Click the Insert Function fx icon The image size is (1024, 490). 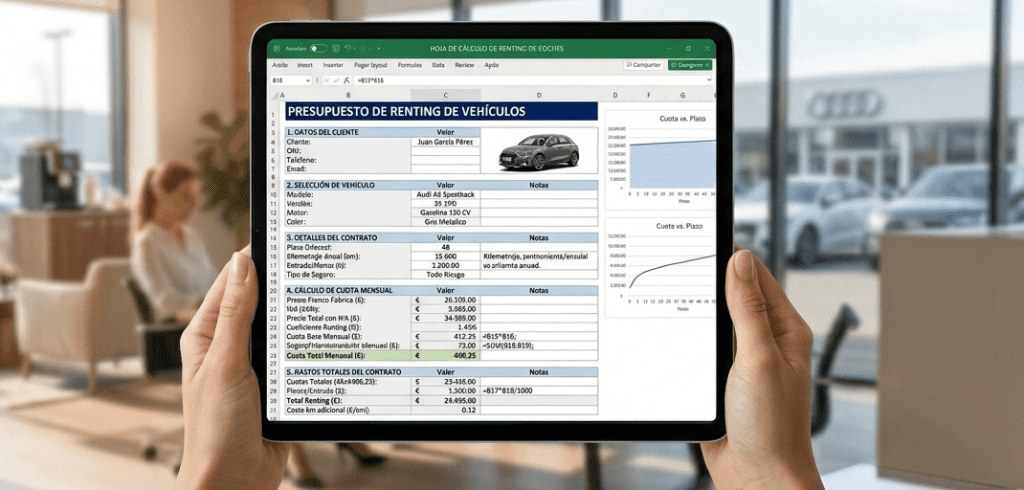point(346,79)
